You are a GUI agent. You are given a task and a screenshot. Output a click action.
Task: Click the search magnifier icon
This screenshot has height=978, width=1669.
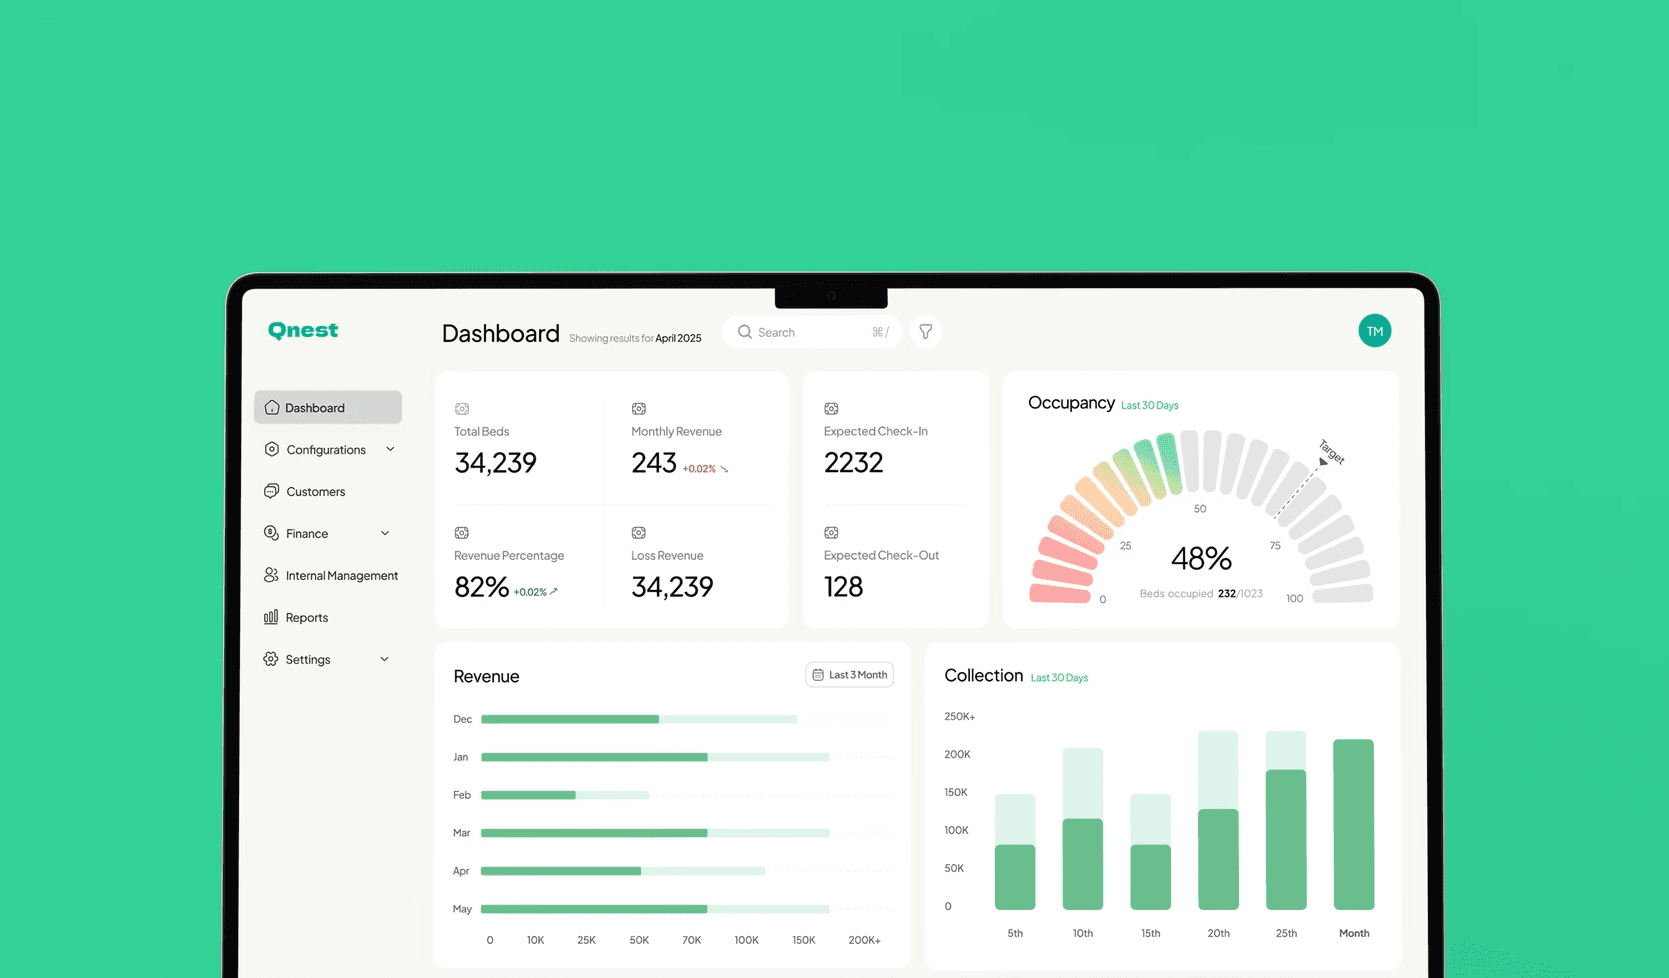point(745,331)
